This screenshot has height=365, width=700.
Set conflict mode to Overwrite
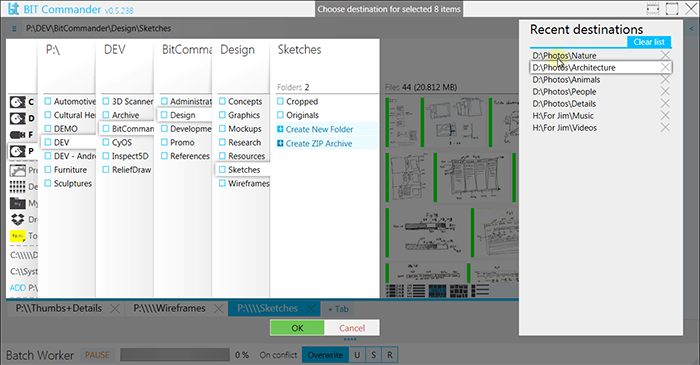pyautogui.click(x=325, y=355)
